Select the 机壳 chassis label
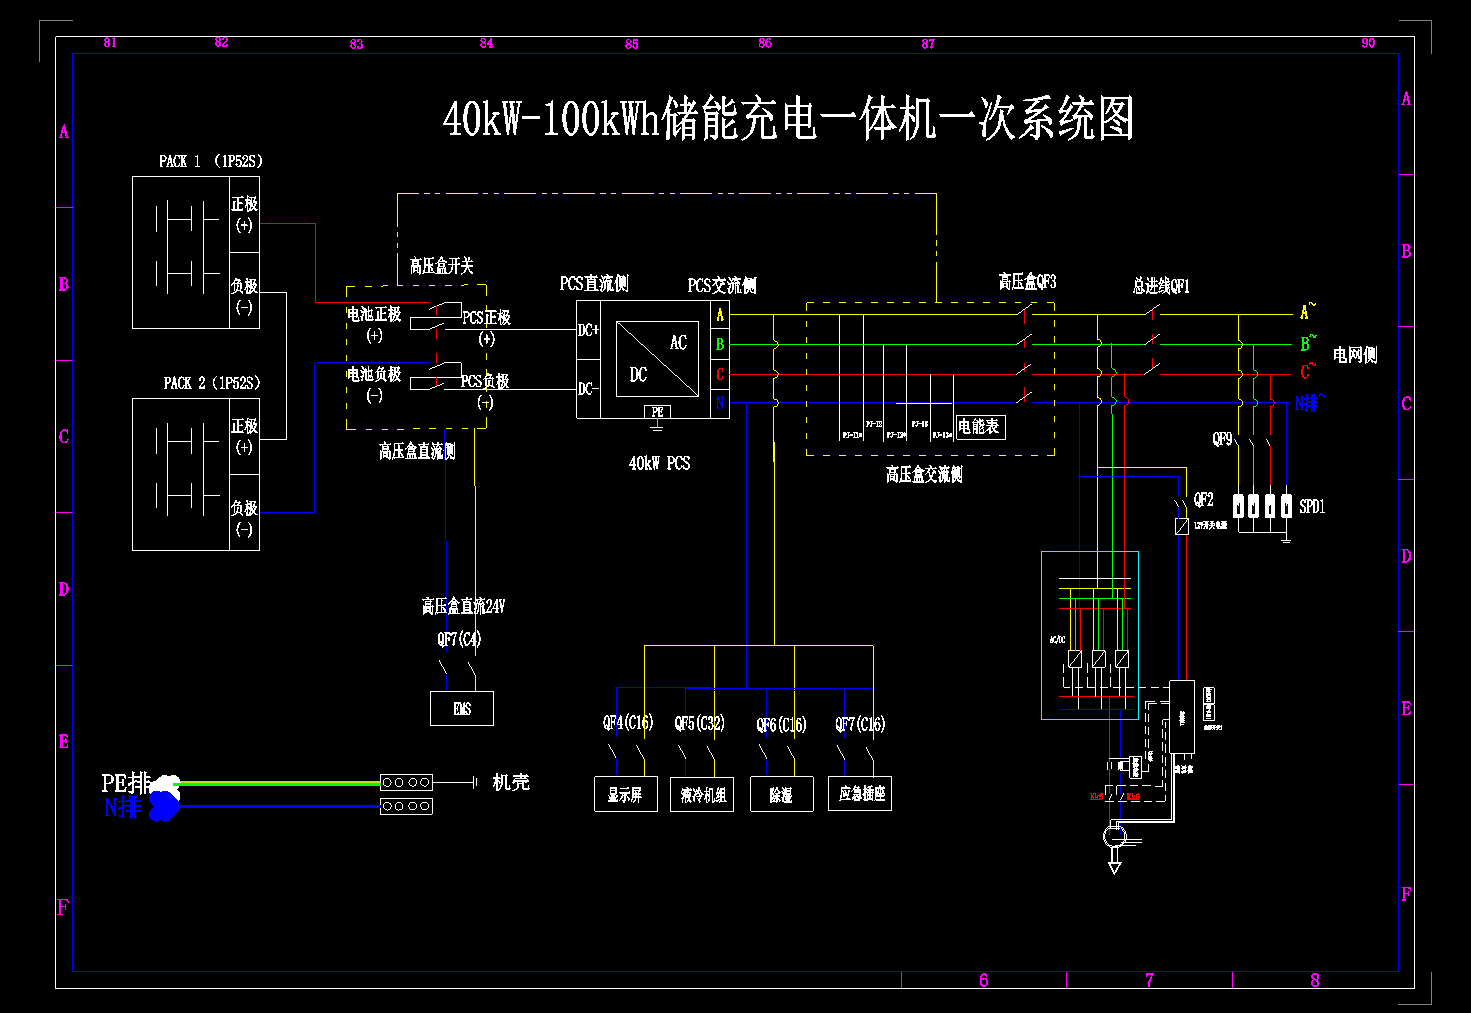The width and height of the screenshot is (1471, 1013). (511, 782)
